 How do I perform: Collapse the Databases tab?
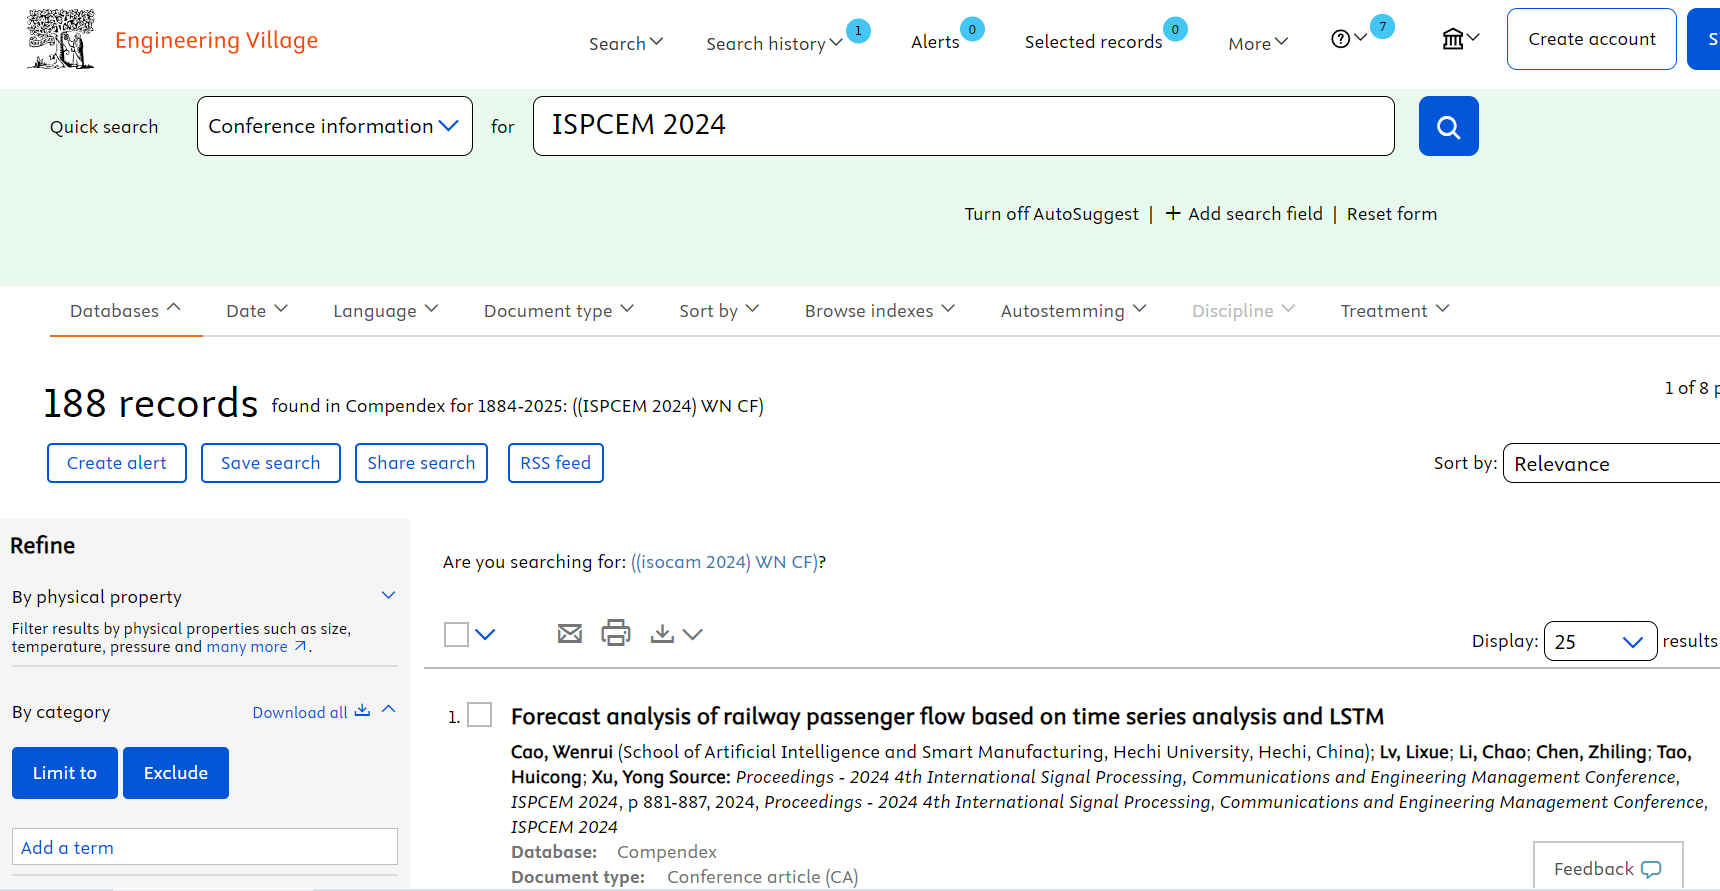coord(126,310)
